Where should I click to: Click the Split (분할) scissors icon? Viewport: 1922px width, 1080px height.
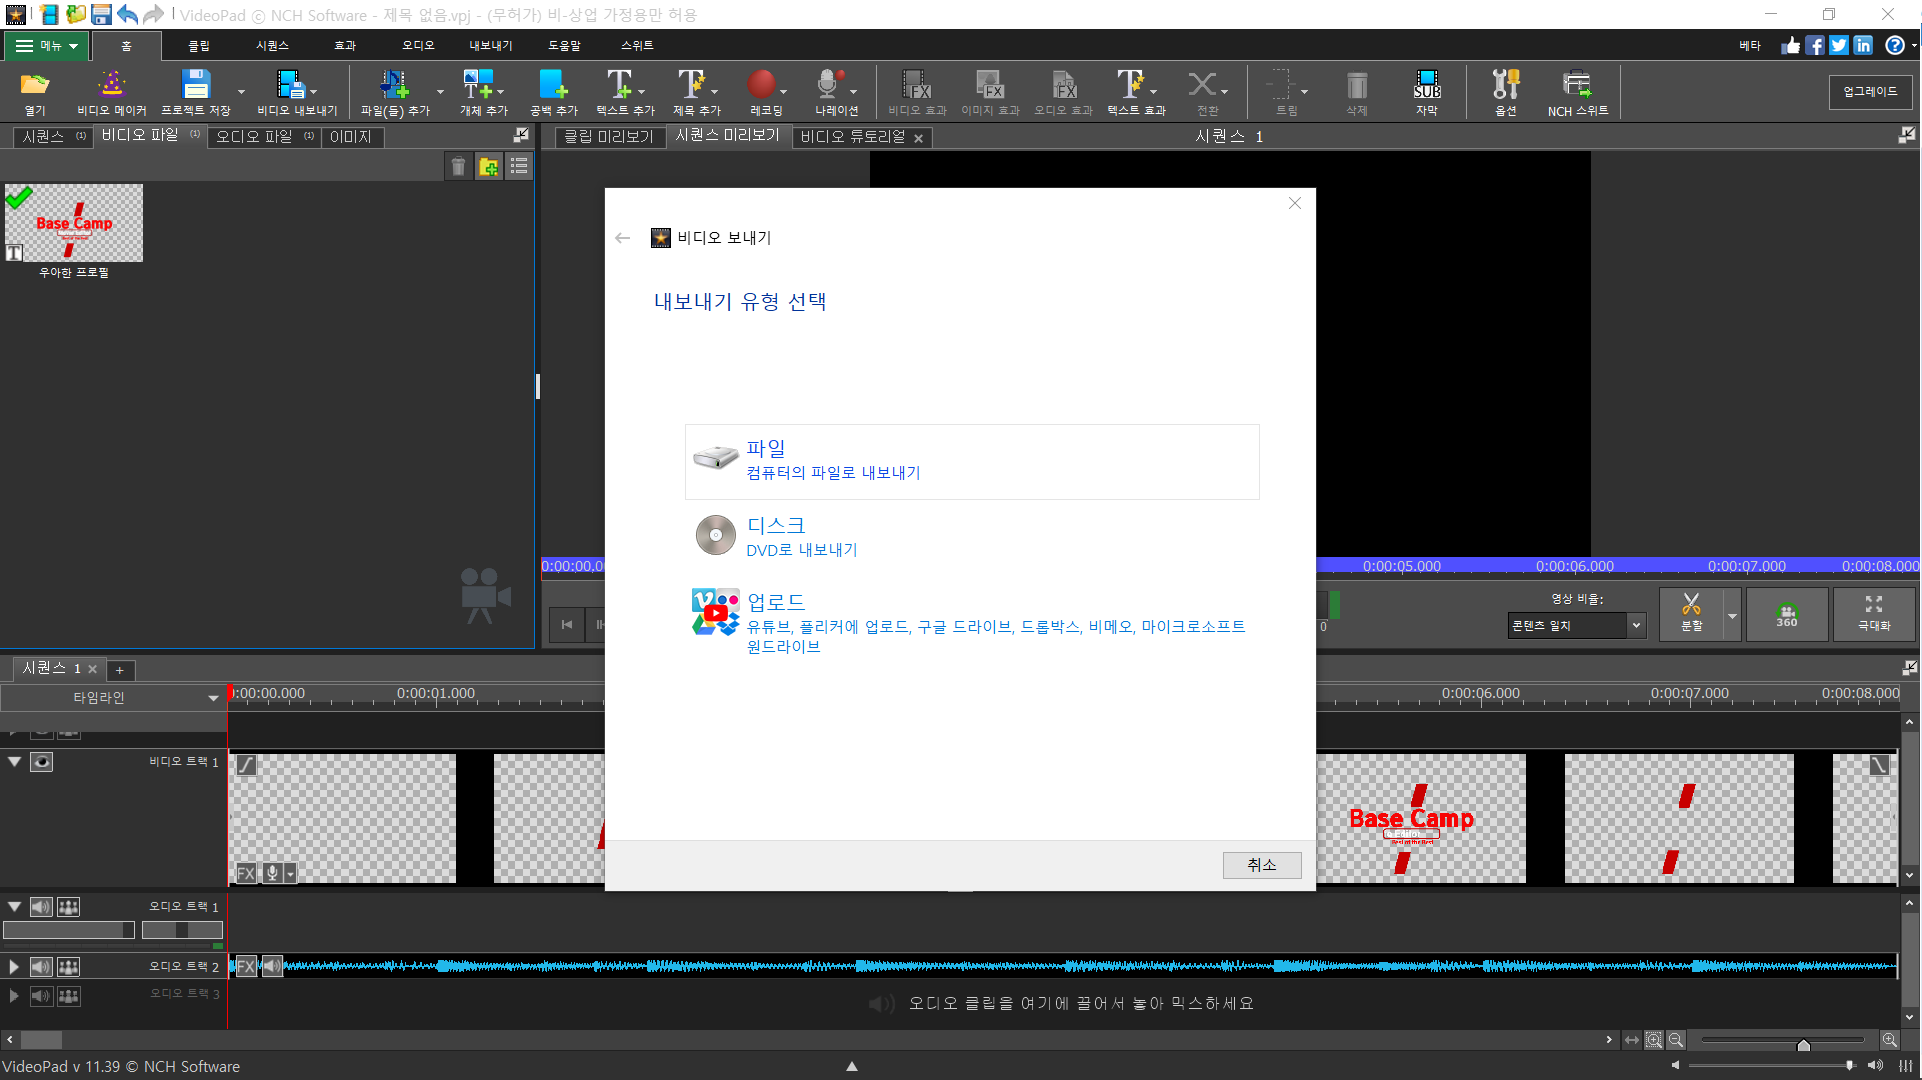[x=1691, y=607]
